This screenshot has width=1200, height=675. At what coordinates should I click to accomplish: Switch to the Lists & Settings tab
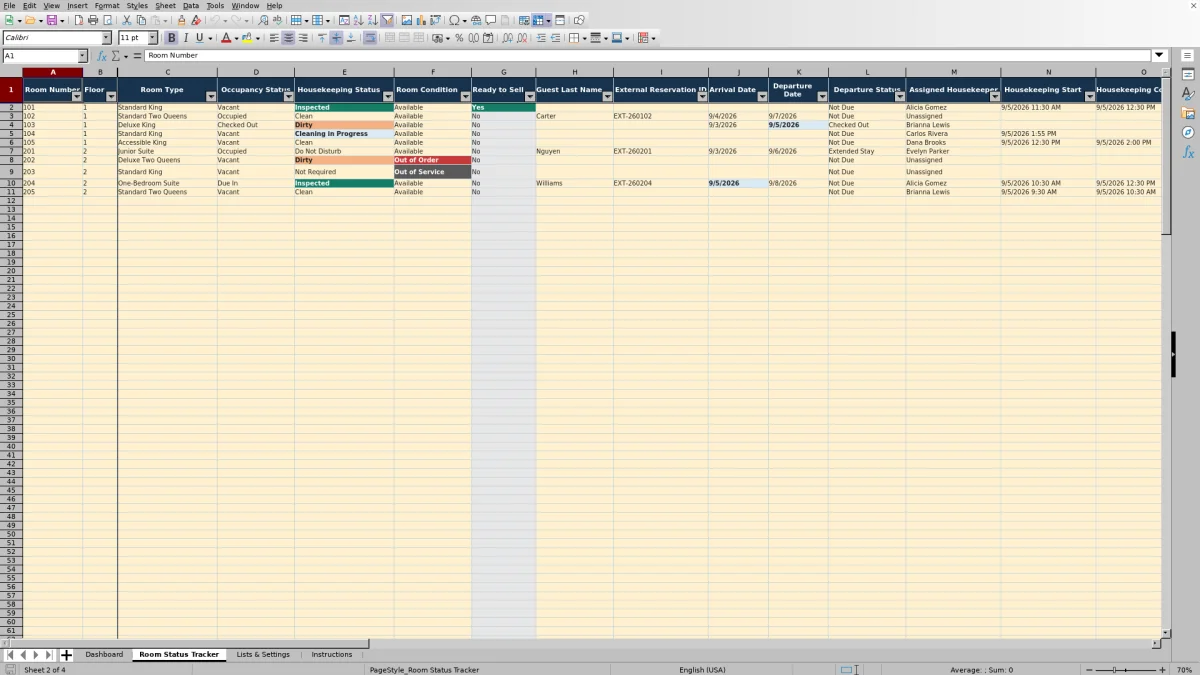click(x=263, y=655)
